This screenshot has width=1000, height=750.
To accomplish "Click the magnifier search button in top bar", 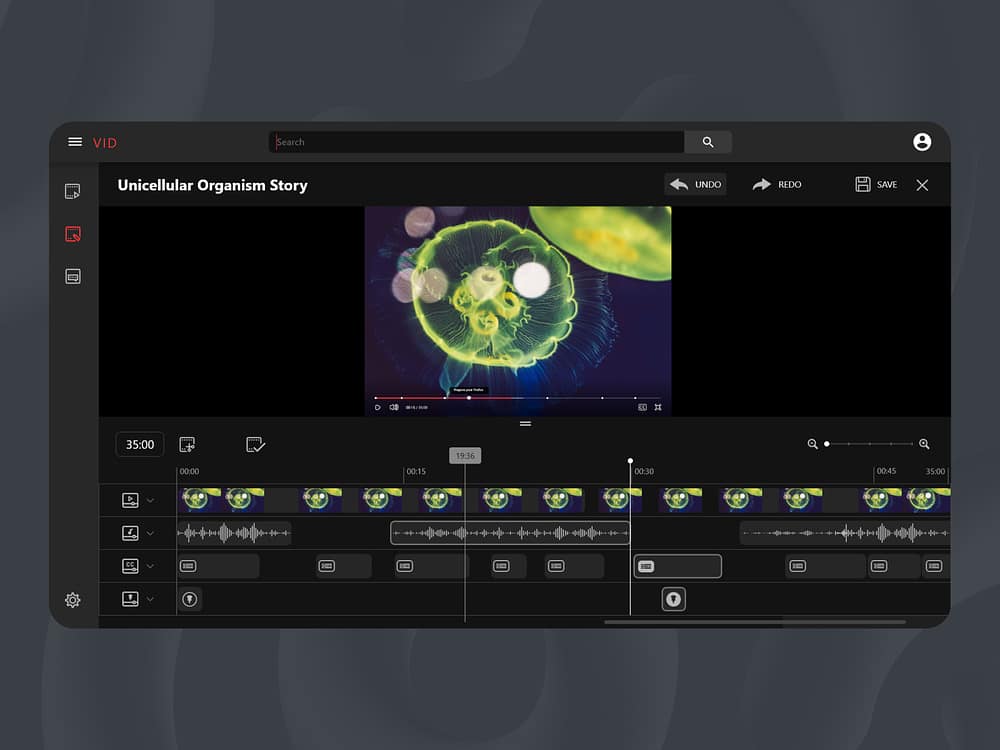I will 708,142.
